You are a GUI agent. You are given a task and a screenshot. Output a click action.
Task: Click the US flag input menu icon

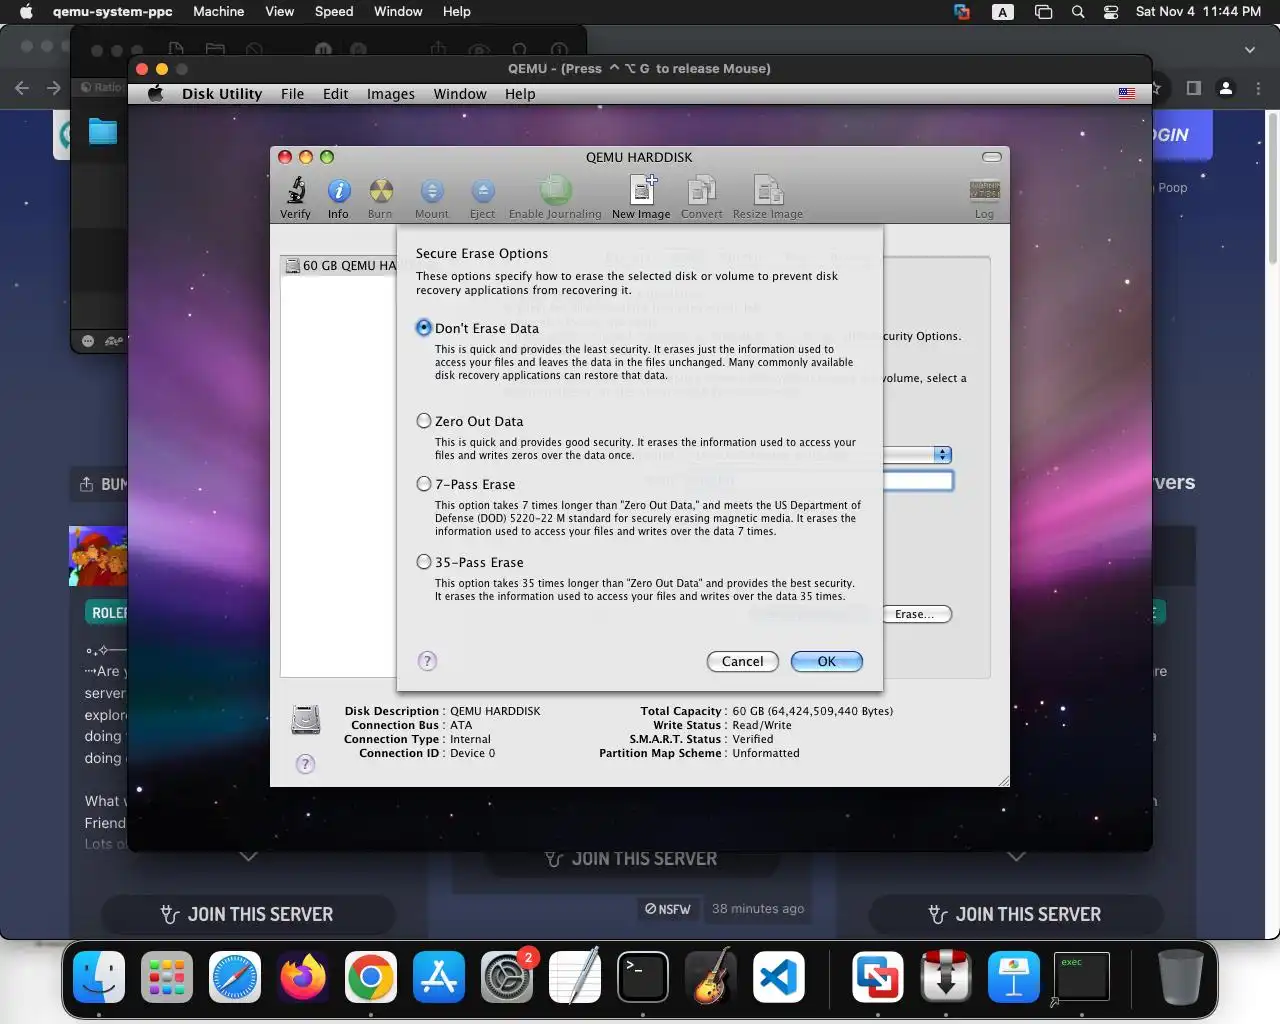[x=1127, y=94]
